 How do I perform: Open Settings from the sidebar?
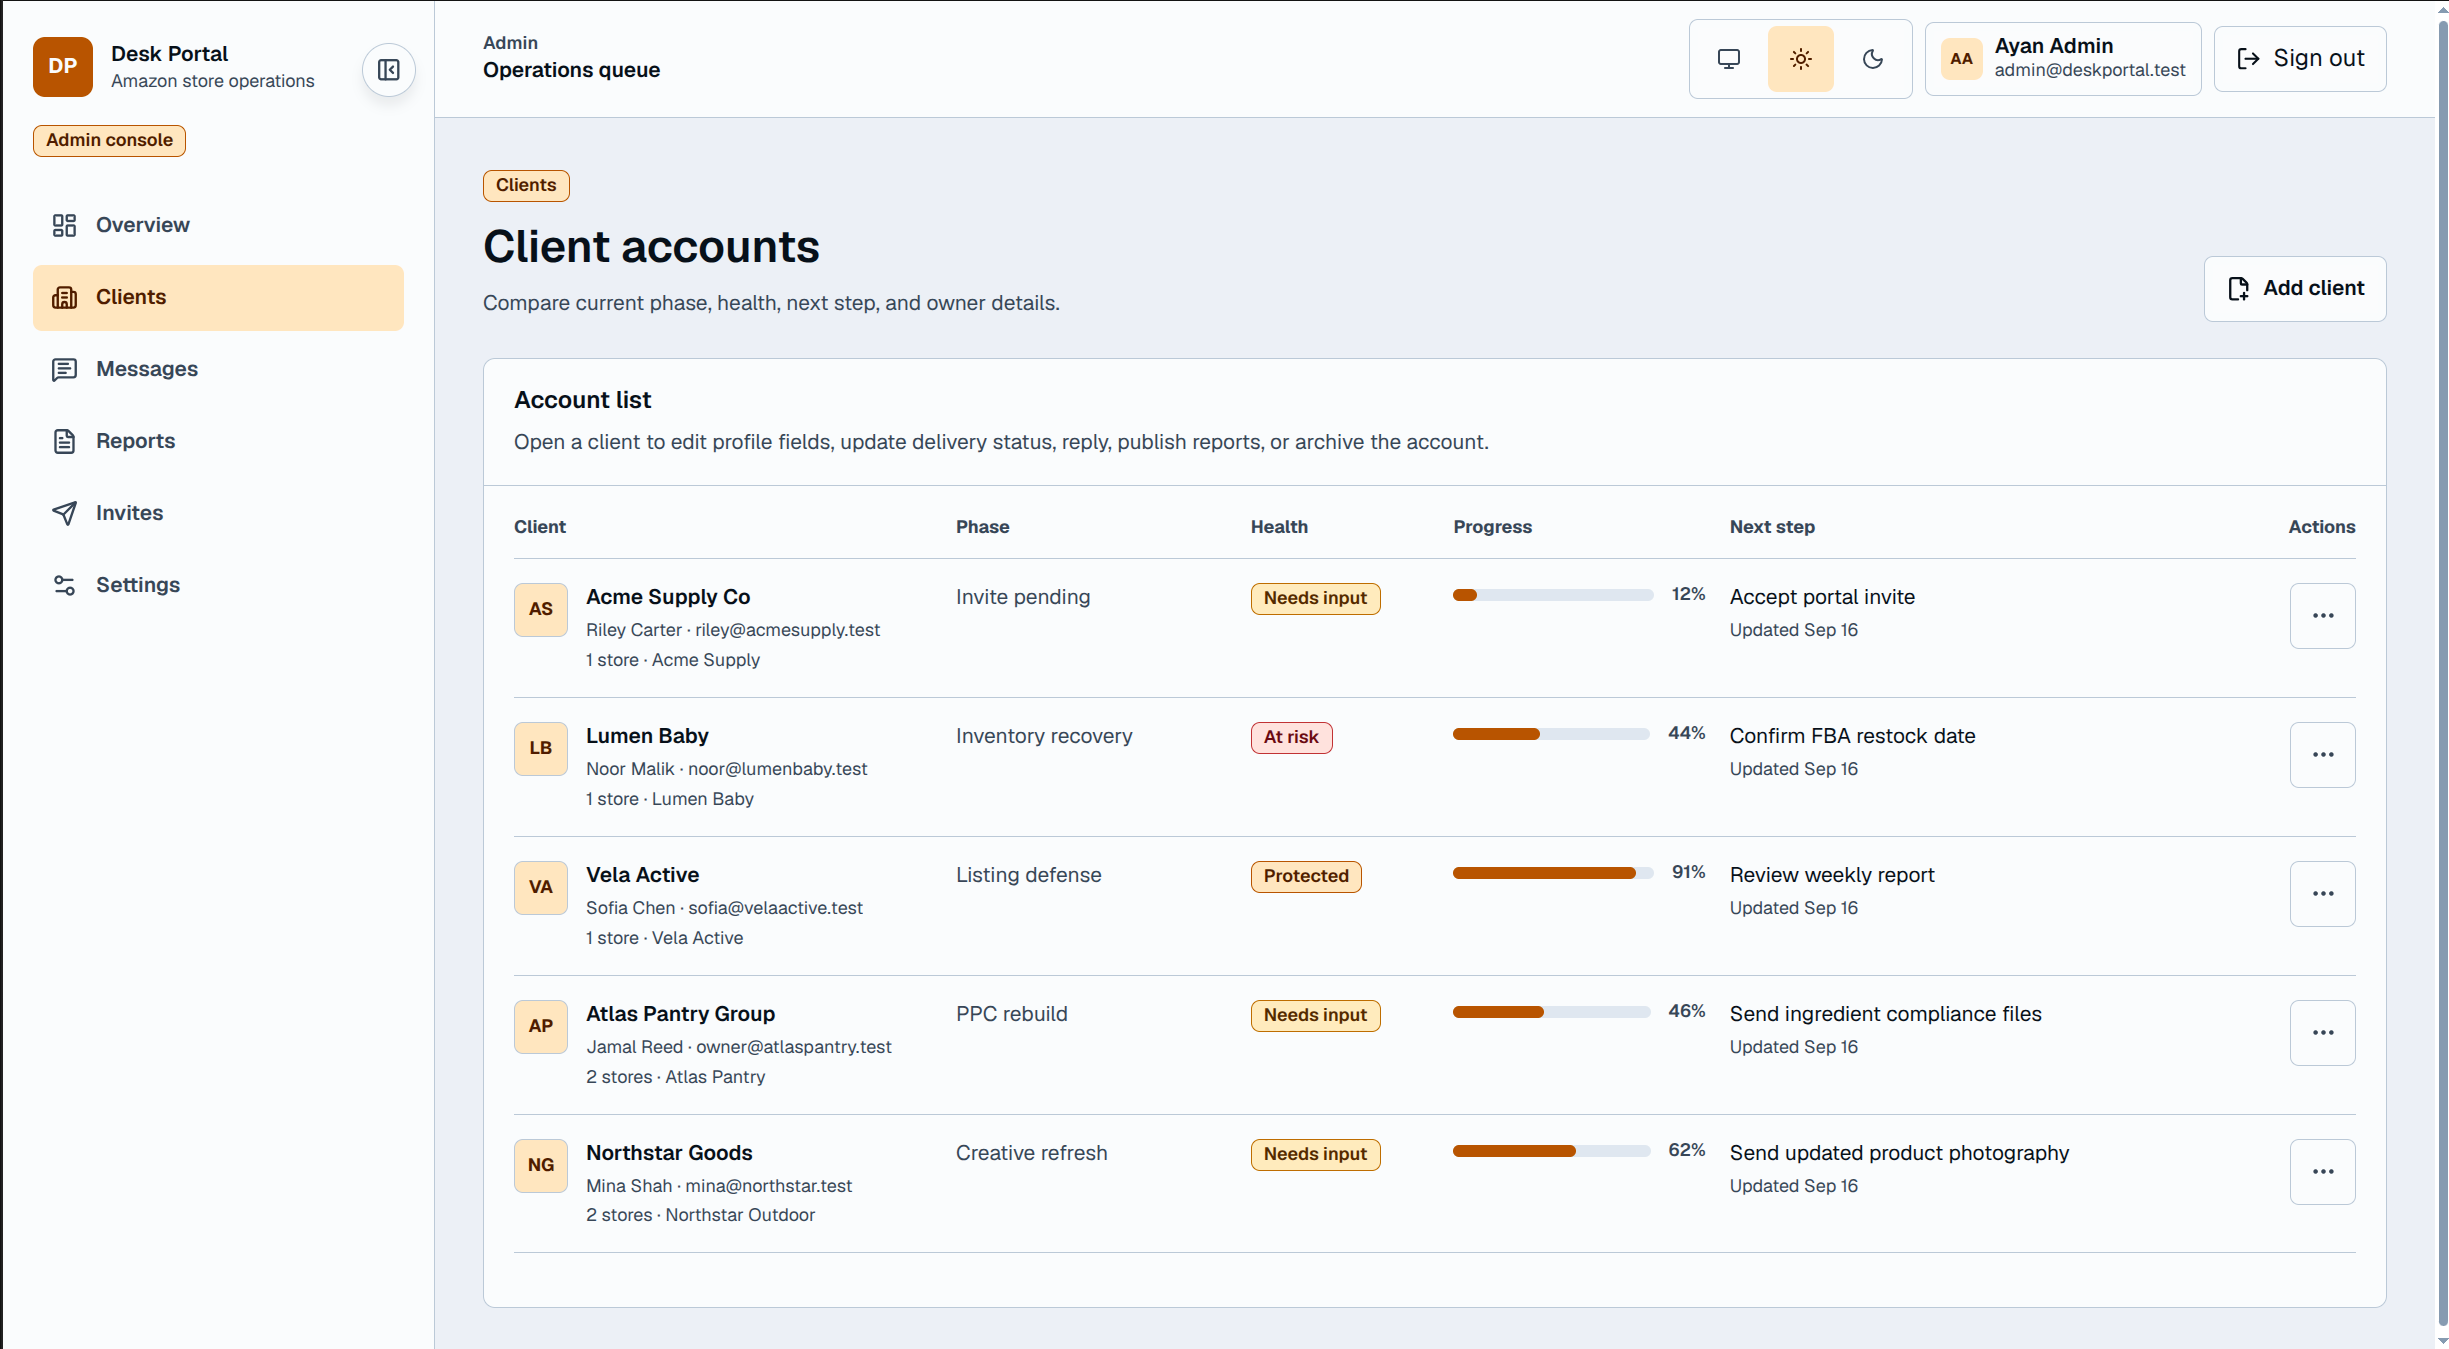218,585
